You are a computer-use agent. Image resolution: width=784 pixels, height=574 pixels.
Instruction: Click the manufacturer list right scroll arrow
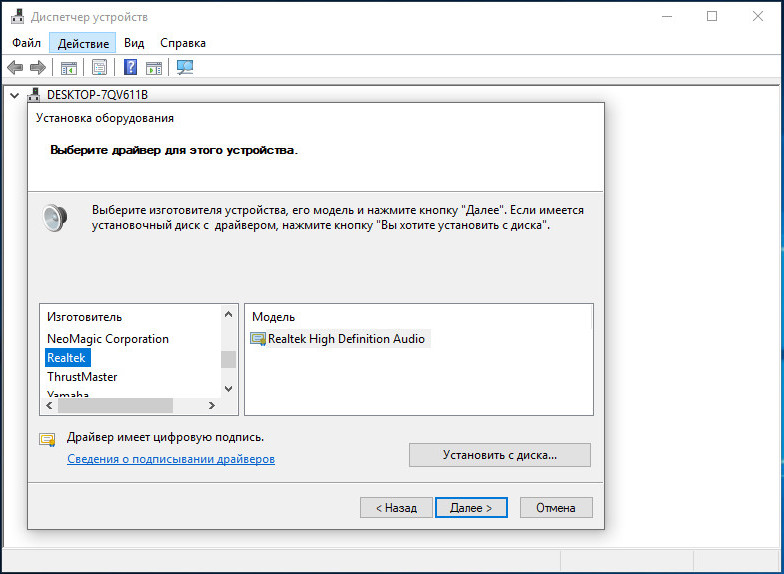point(212,406)
